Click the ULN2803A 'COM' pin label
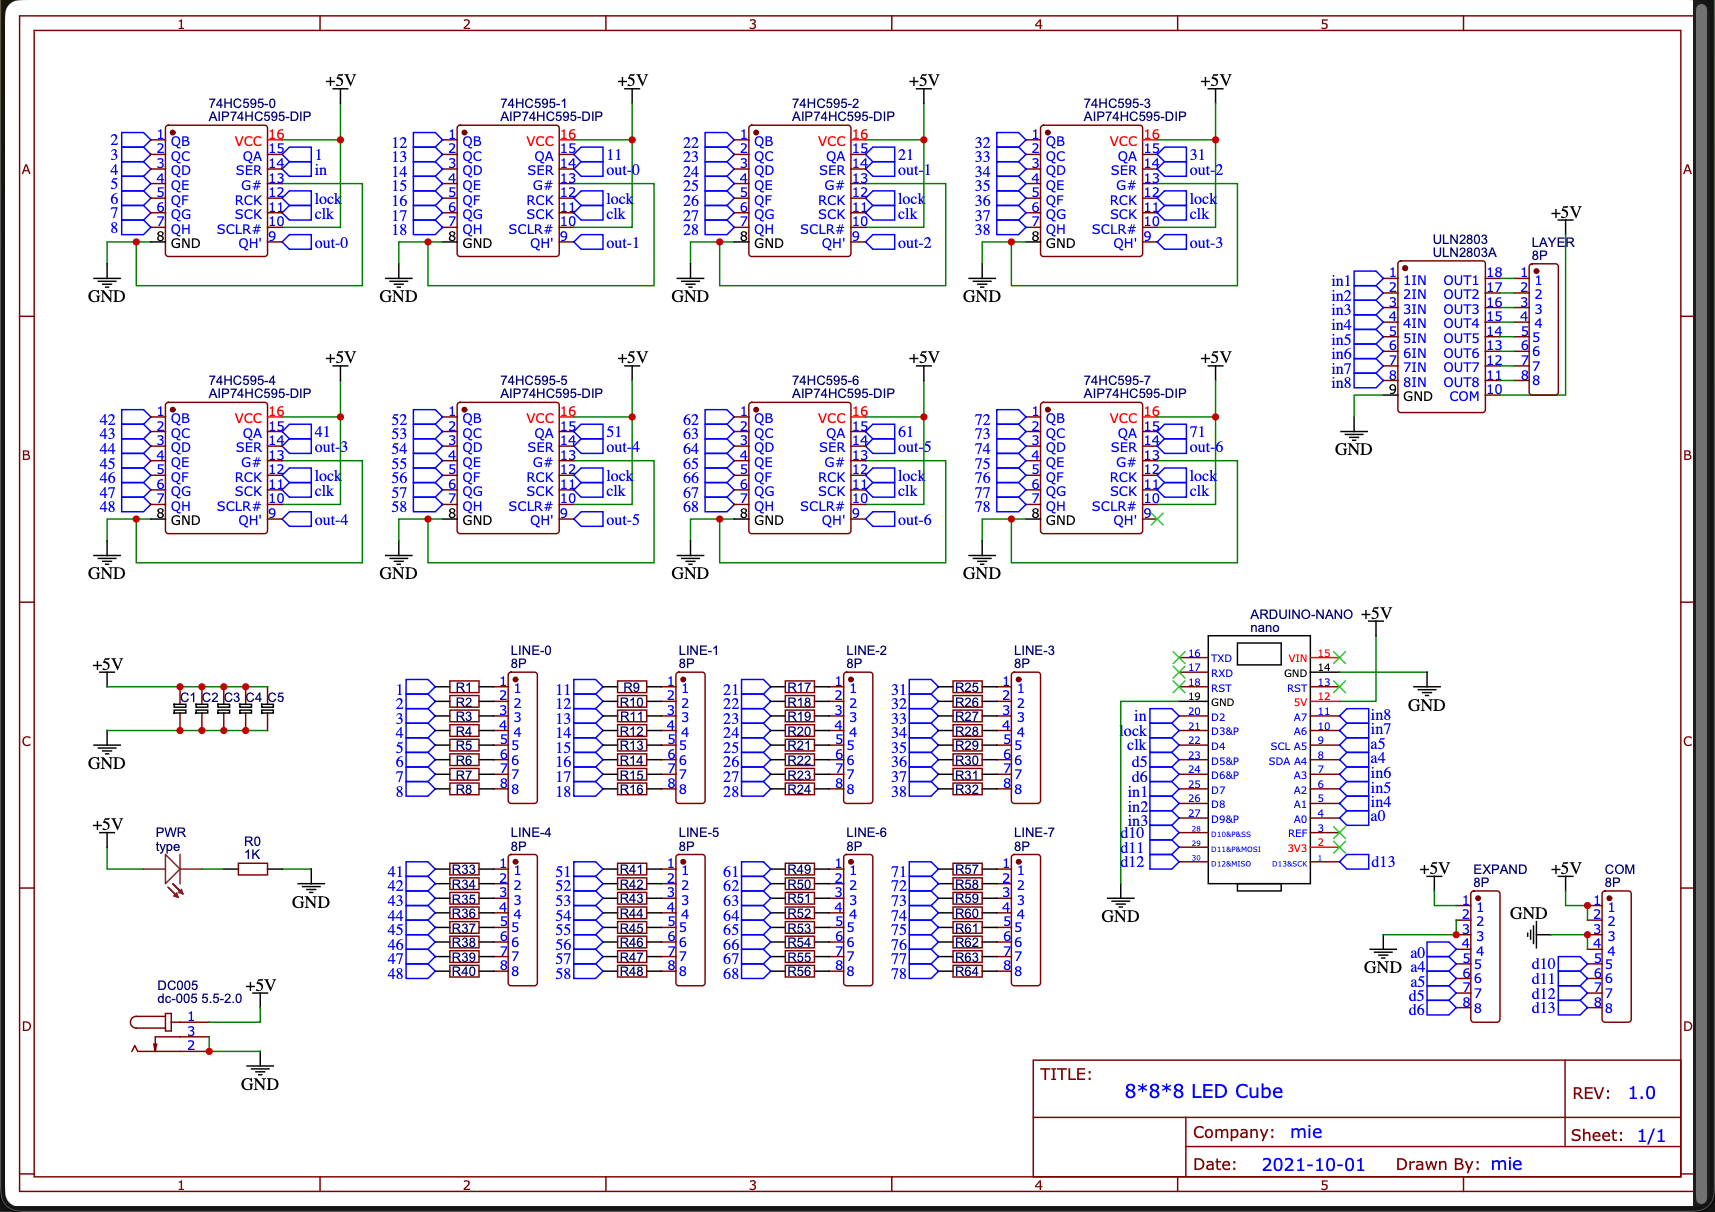This screenshot has width=1715, height=1212. coord(1464,397)
